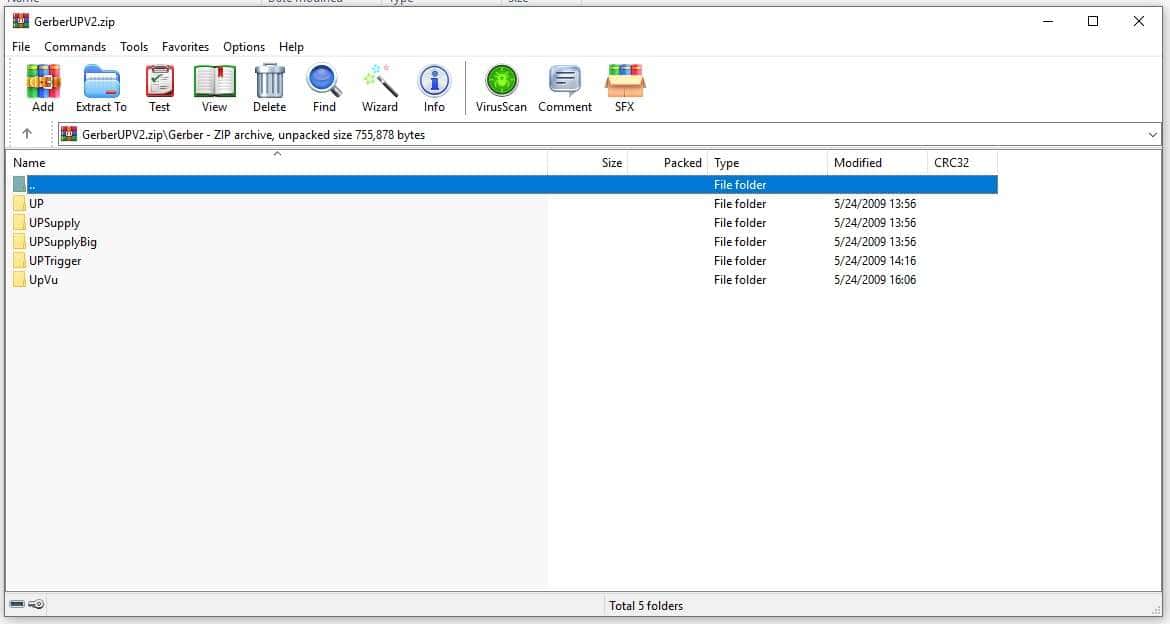1170x624 pixels.
Task: Click the modified date 5/24/2009 16:06
Action: pos(875,280)
